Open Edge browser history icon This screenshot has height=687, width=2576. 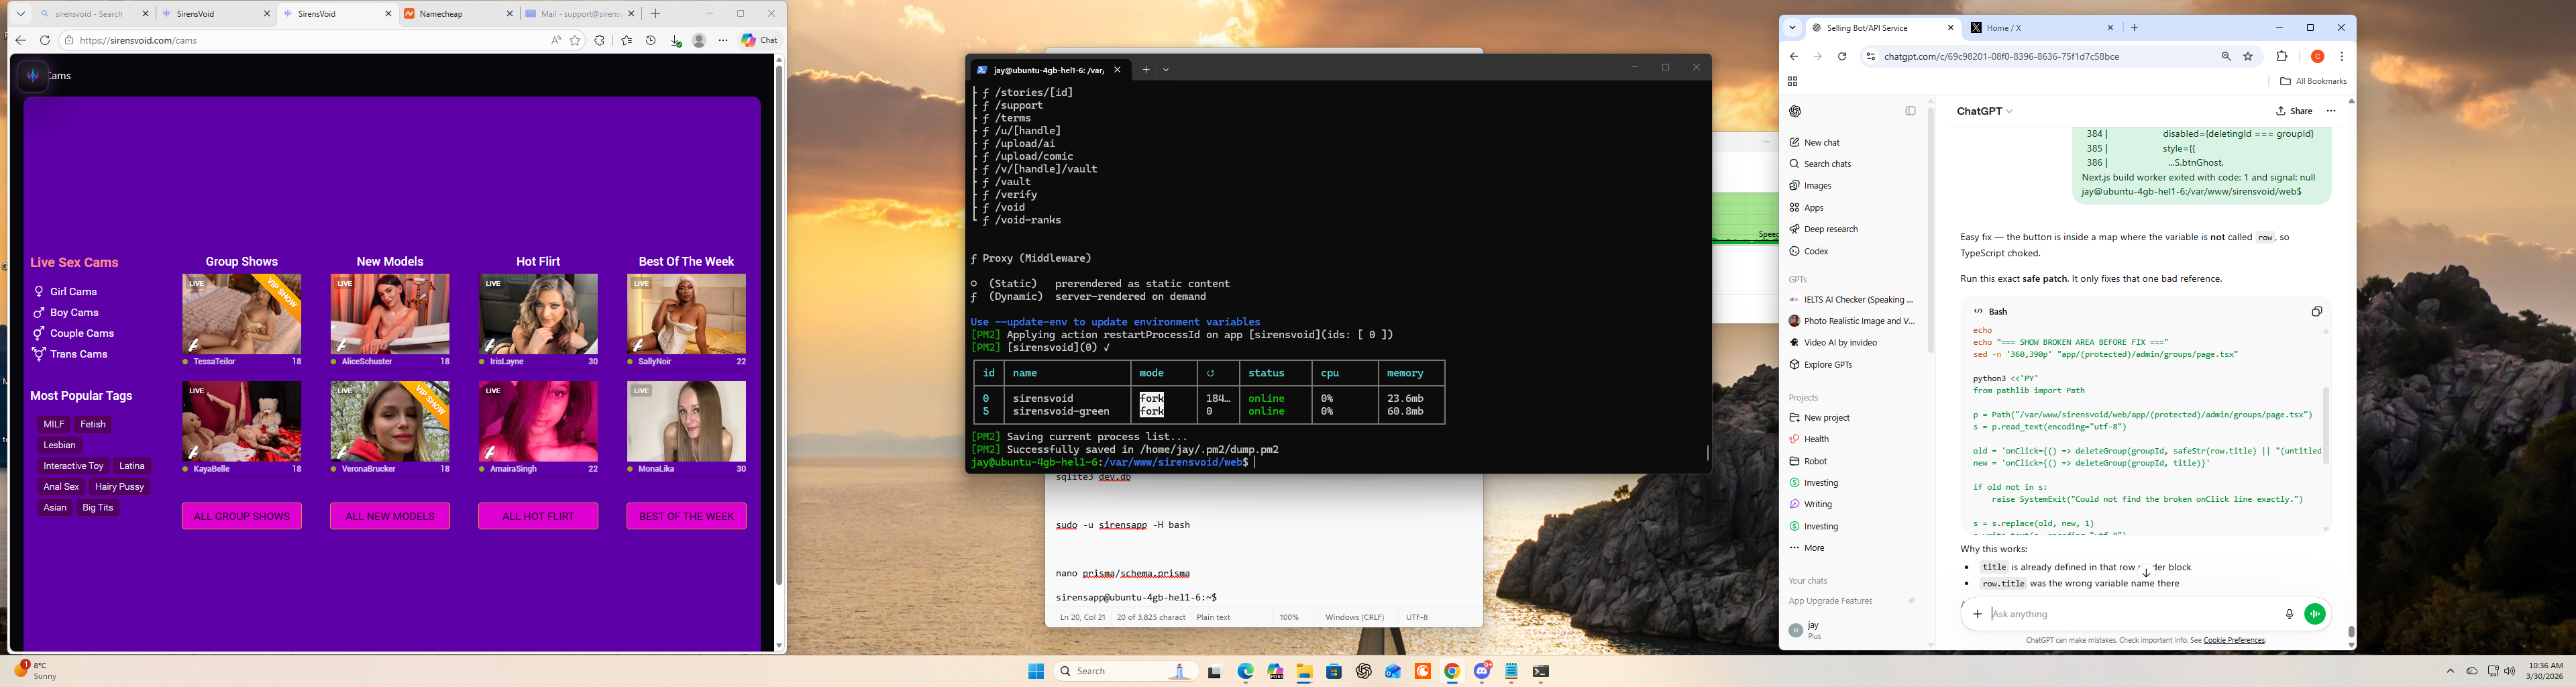click(651, 41)
